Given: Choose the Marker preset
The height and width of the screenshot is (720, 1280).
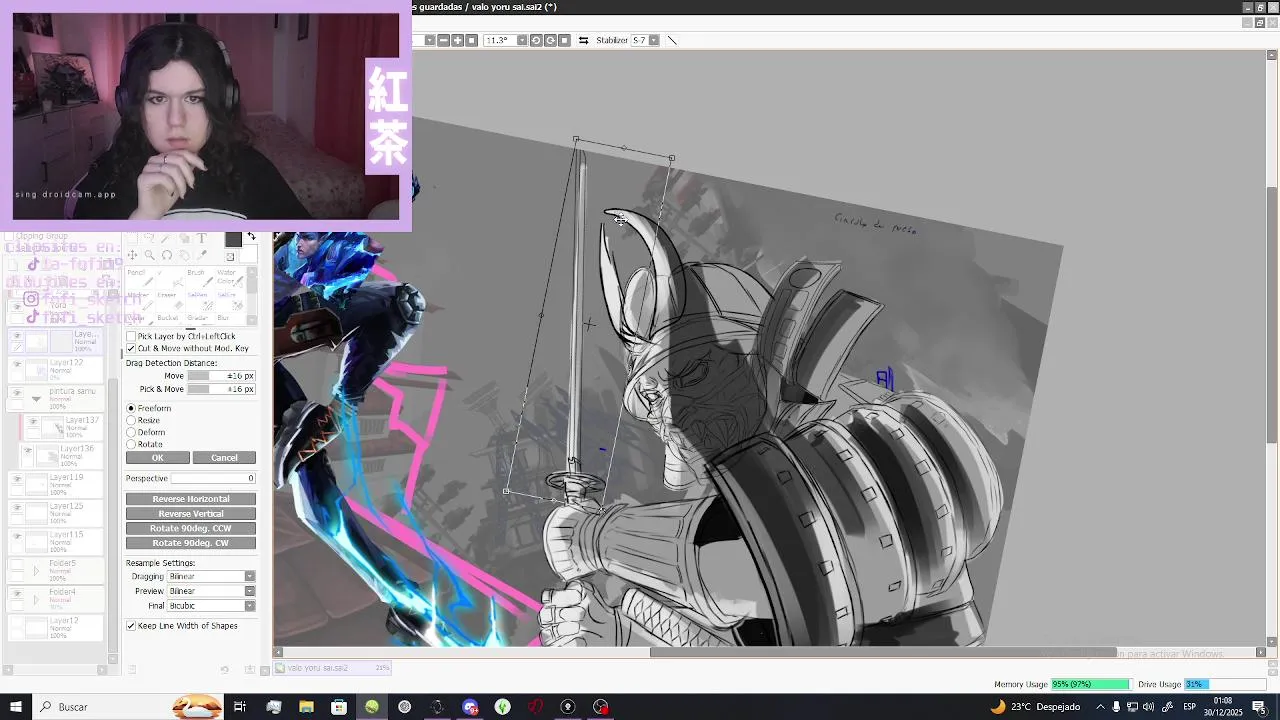Looking at the screenshot, I should tap(141, 302).
